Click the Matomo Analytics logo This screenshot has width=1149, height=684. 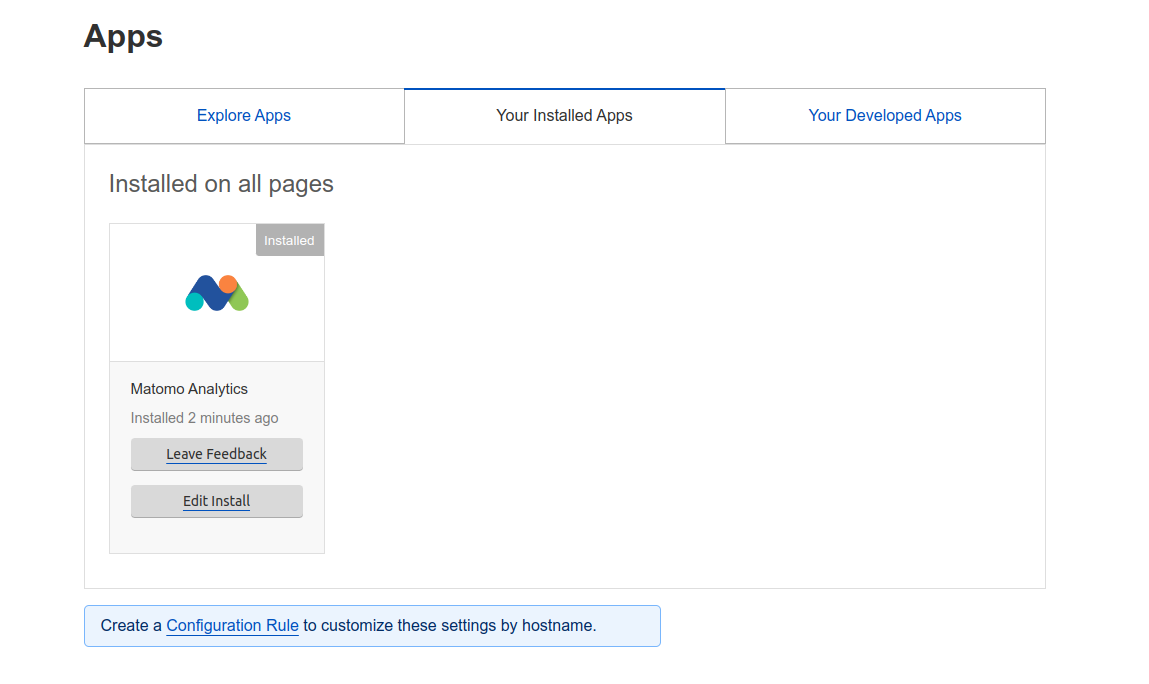coord(217,293)
